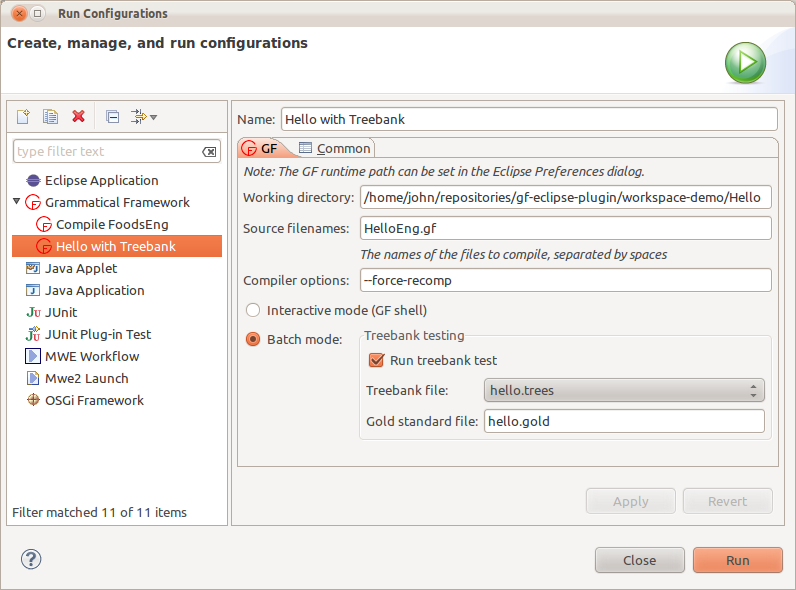The height and width of the screenshot is (590, 796).
Task: Click the Name field
Action: pos(529,119)
